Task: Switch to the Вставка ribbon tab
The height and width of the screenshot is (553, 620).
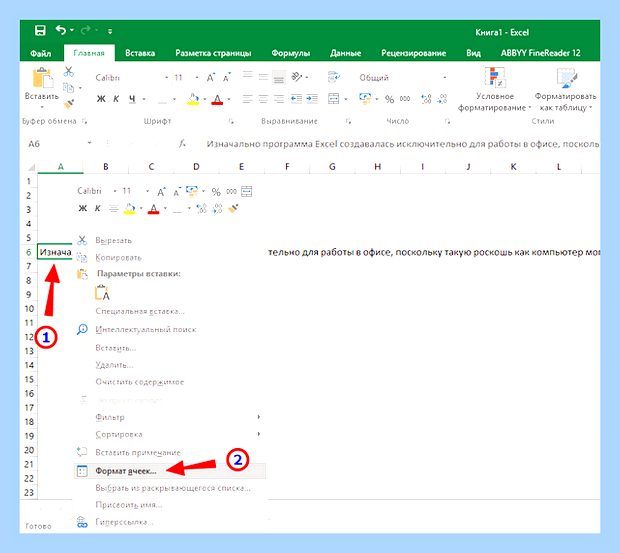Action: pyautogui.click(x=140, y=53)
